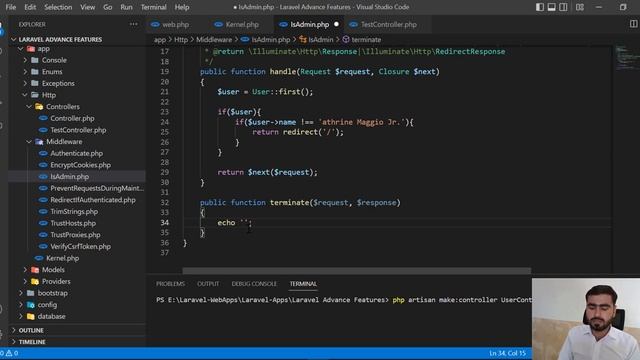
Task: Switch to Kernel.php editor tab
Action: coord(242,24)
